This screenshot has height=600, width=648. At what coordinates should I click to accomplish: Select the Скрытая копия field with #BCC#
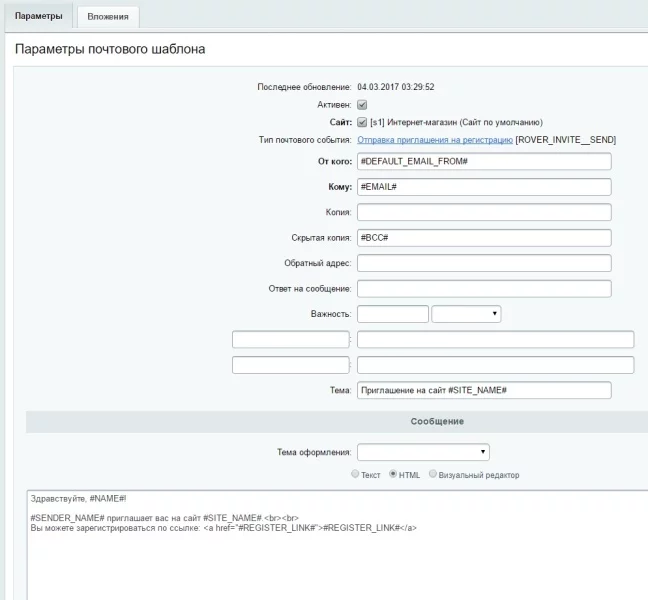click(x=483, y=238)
